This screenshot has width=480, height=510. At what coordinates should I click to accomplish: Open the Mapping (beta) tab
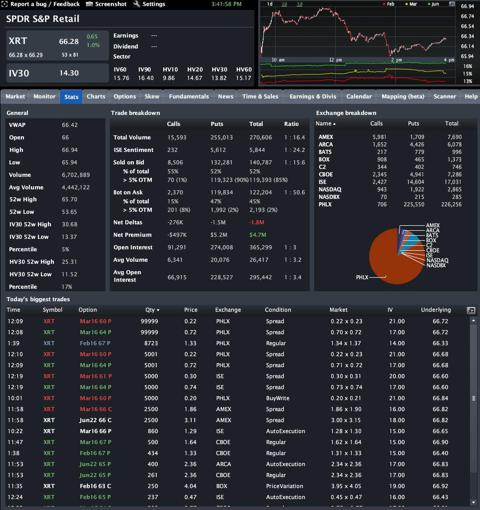pyautogui.click(x=403, y=97)
